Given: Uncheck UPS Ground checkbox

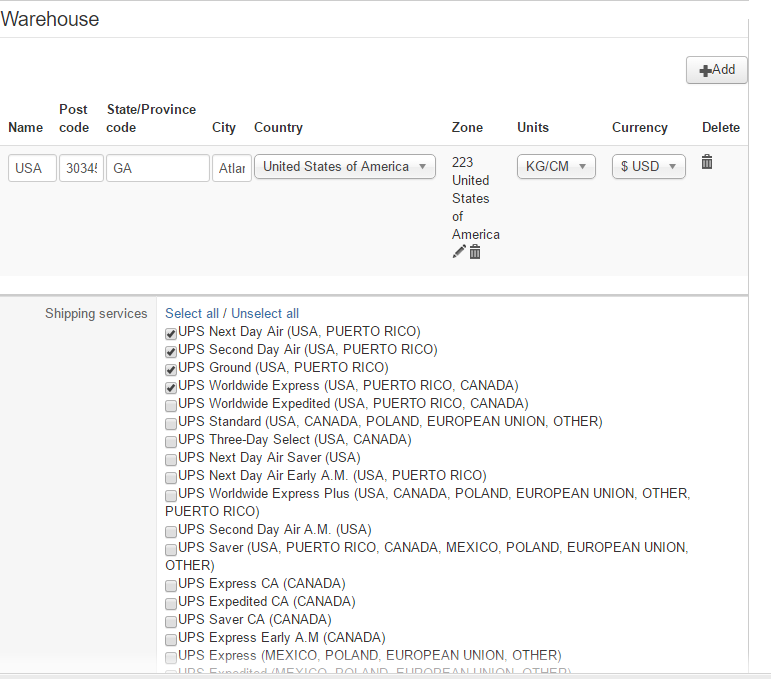Looking at the screenshot, I should (x=171, y=369).
